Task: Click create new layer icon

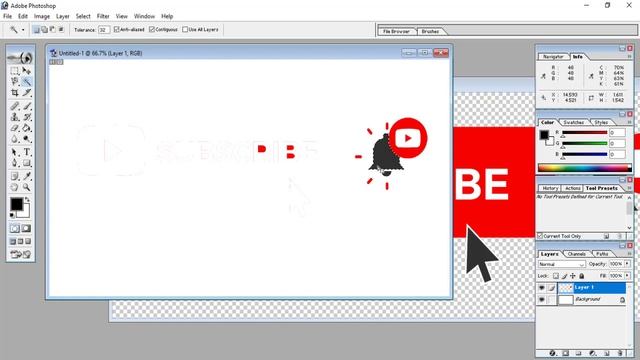Action: coord(607,353)
